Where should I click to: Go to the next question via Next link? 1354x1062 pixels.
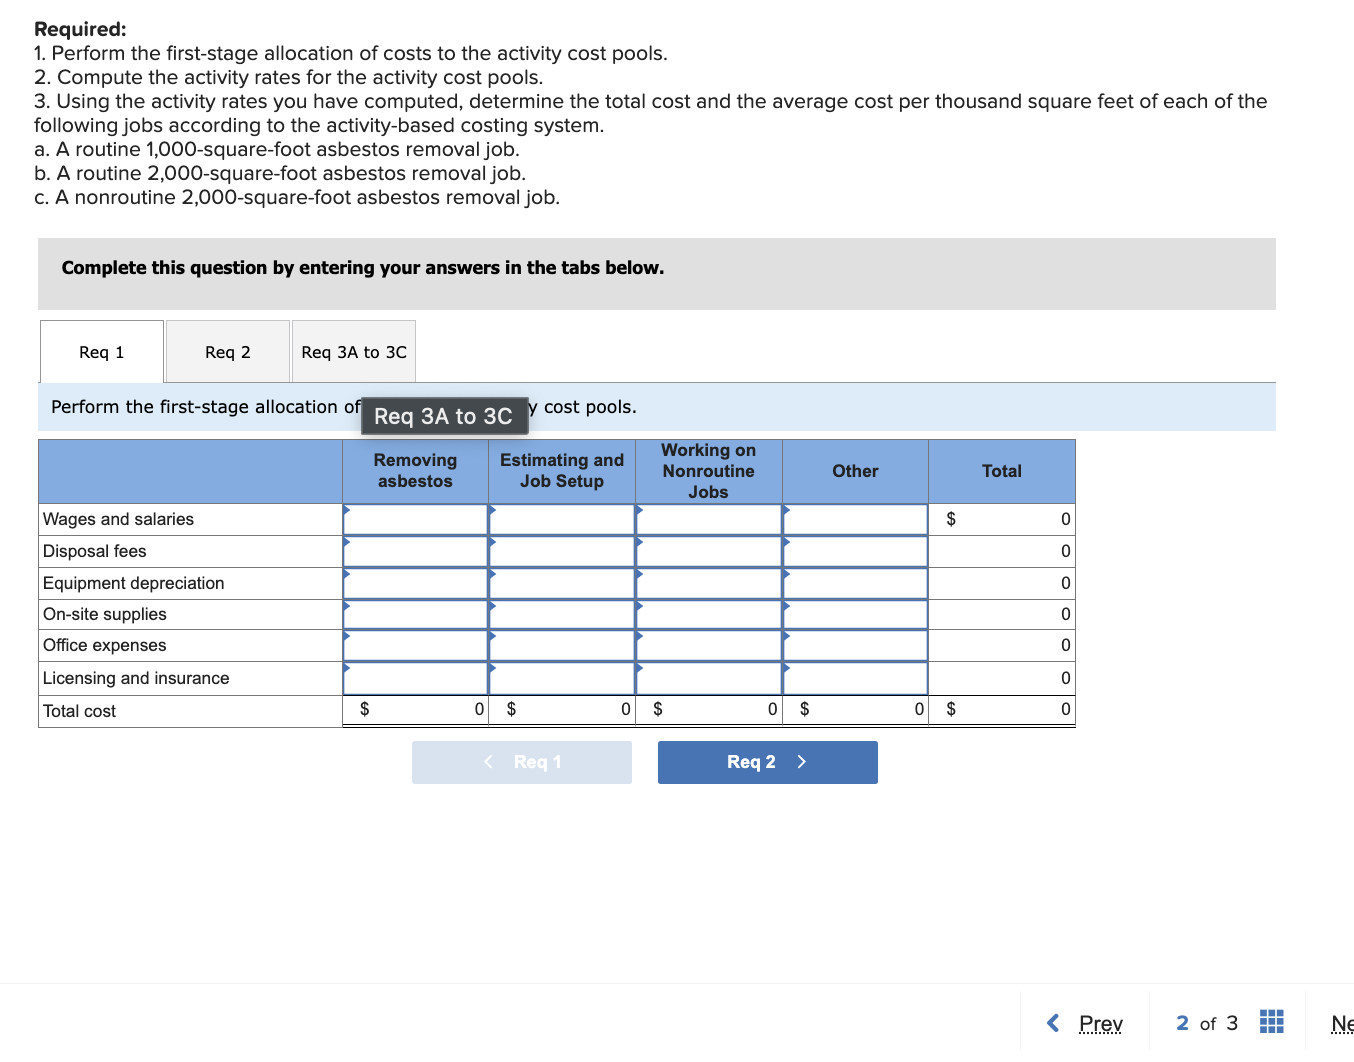[x=1343, y=1023]
